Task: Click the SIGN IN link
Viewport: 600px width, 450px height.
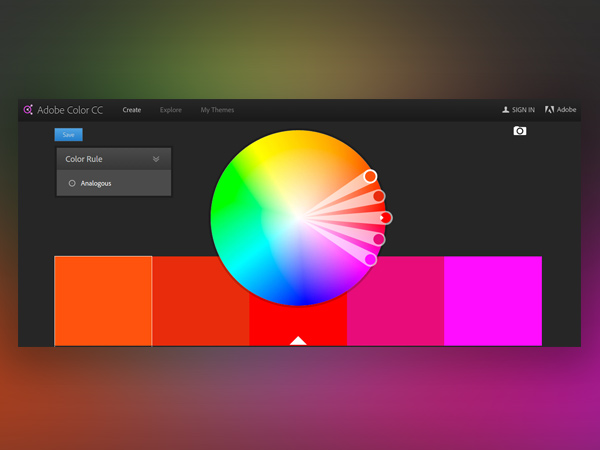Action: point(523,110)
